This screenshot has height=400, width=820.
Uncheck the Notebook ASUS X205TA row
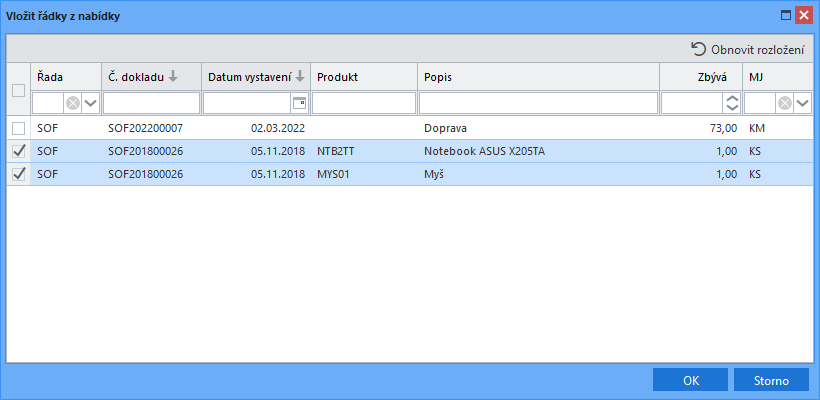pos(18,151)
